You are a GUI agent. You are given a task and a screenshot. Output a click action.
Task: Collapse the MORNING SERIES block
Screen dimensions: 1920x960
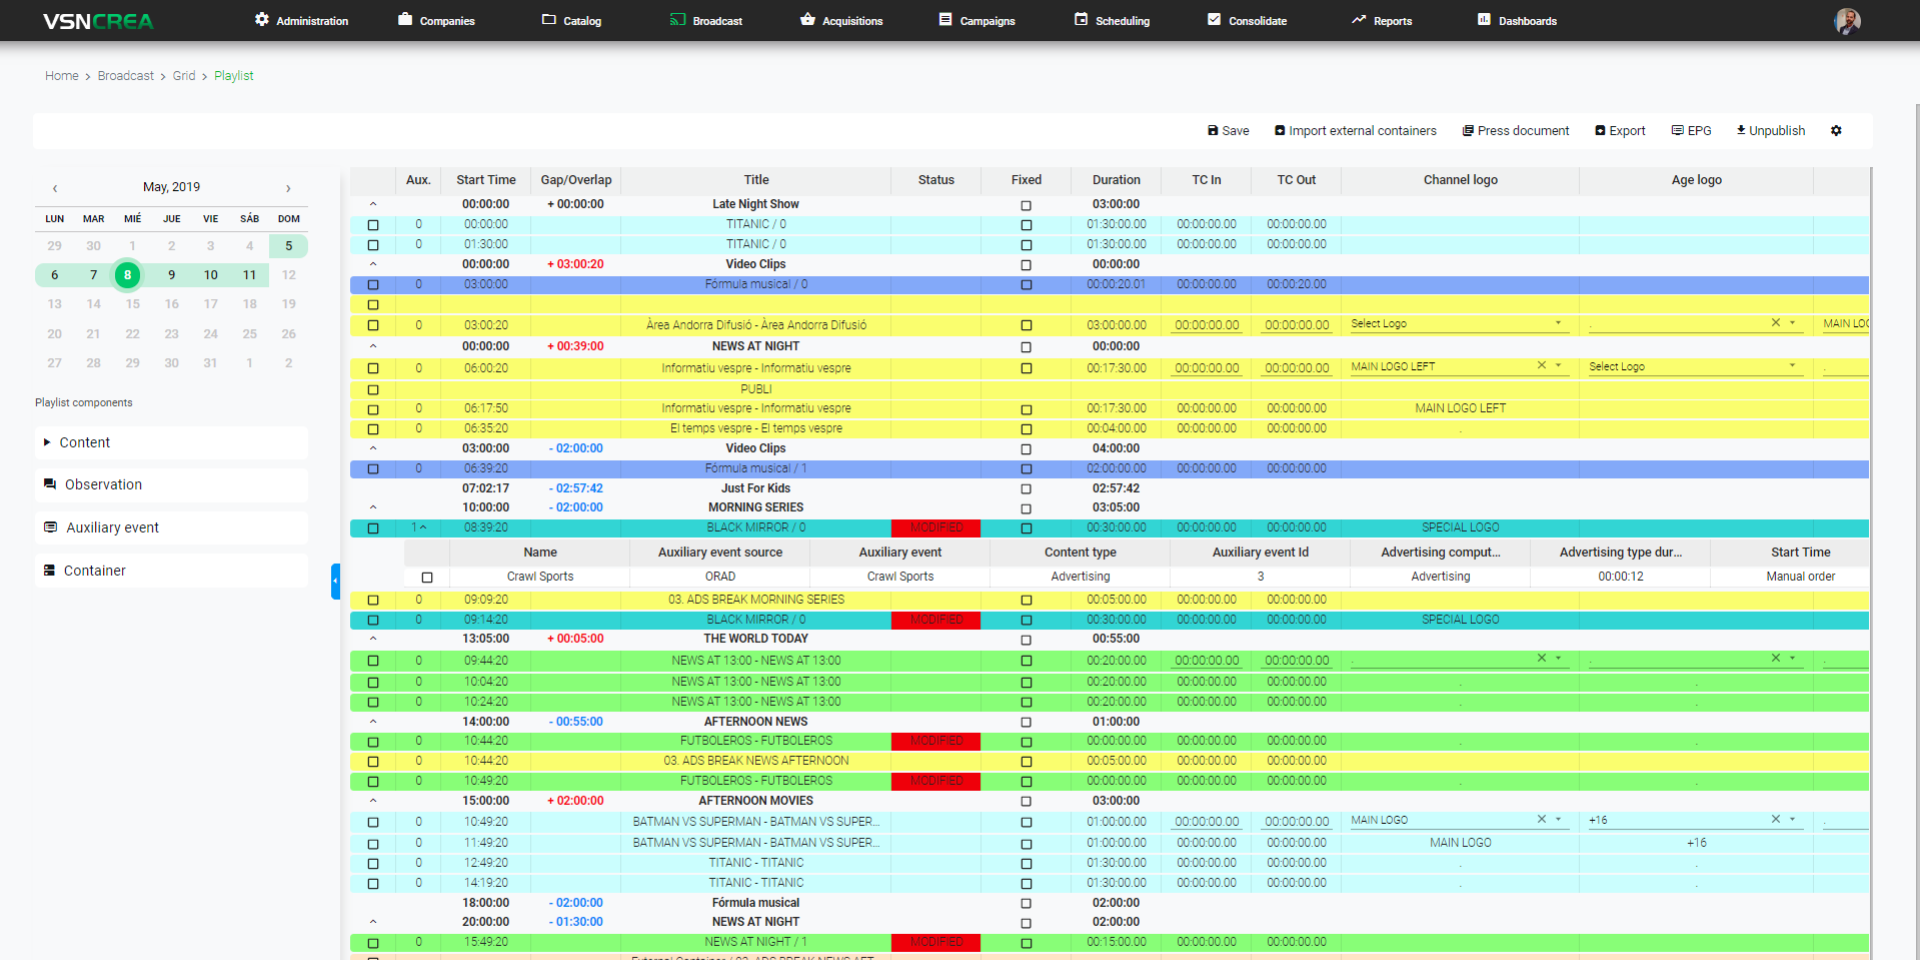click(x=373, y=508)
